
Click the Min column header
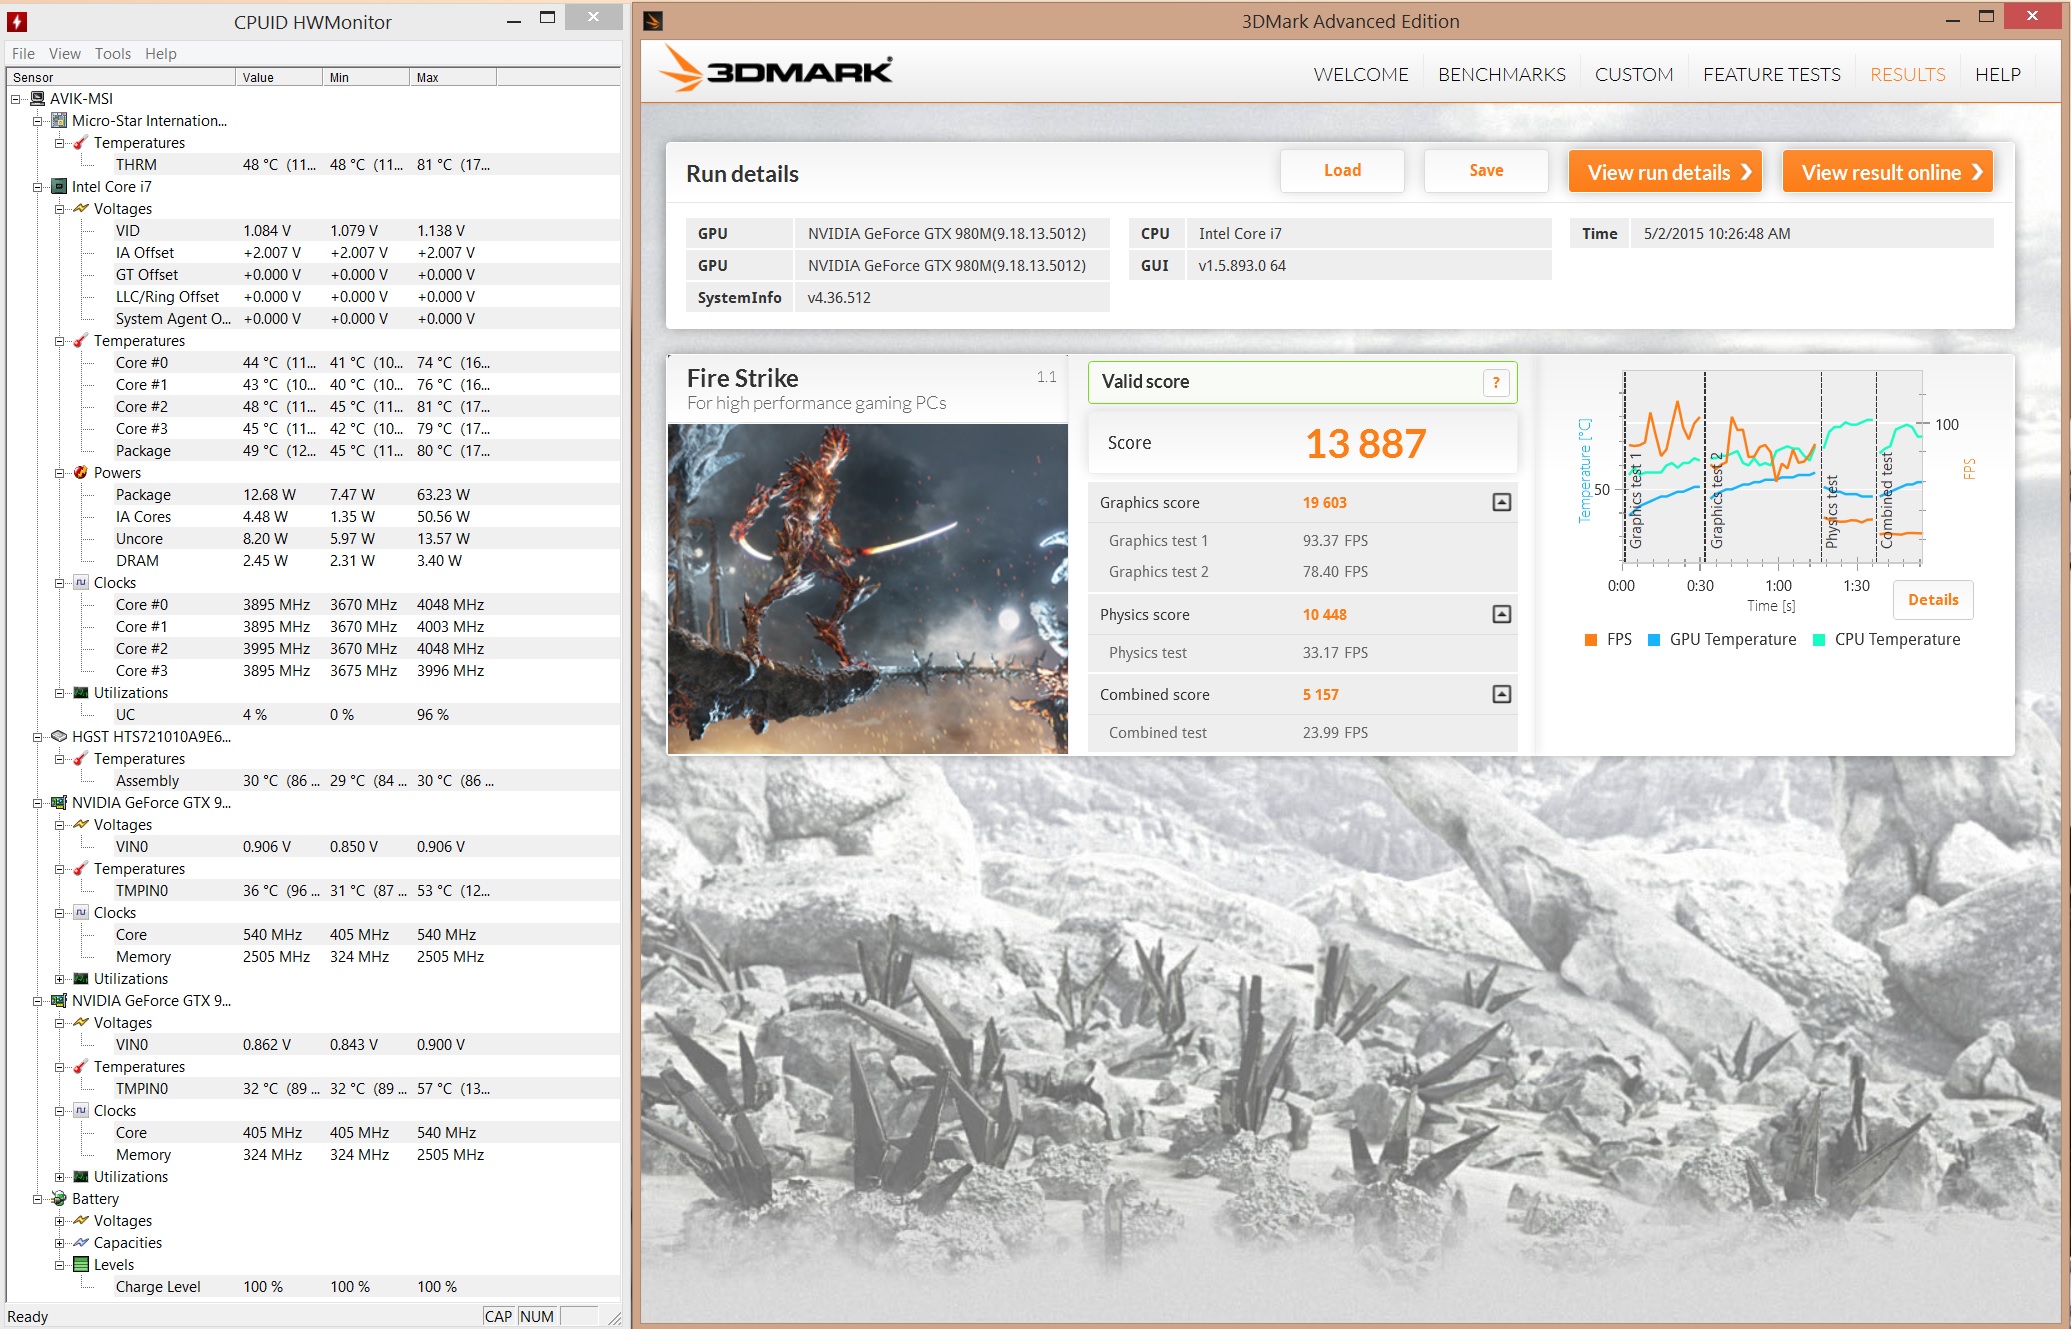(366, 77)
